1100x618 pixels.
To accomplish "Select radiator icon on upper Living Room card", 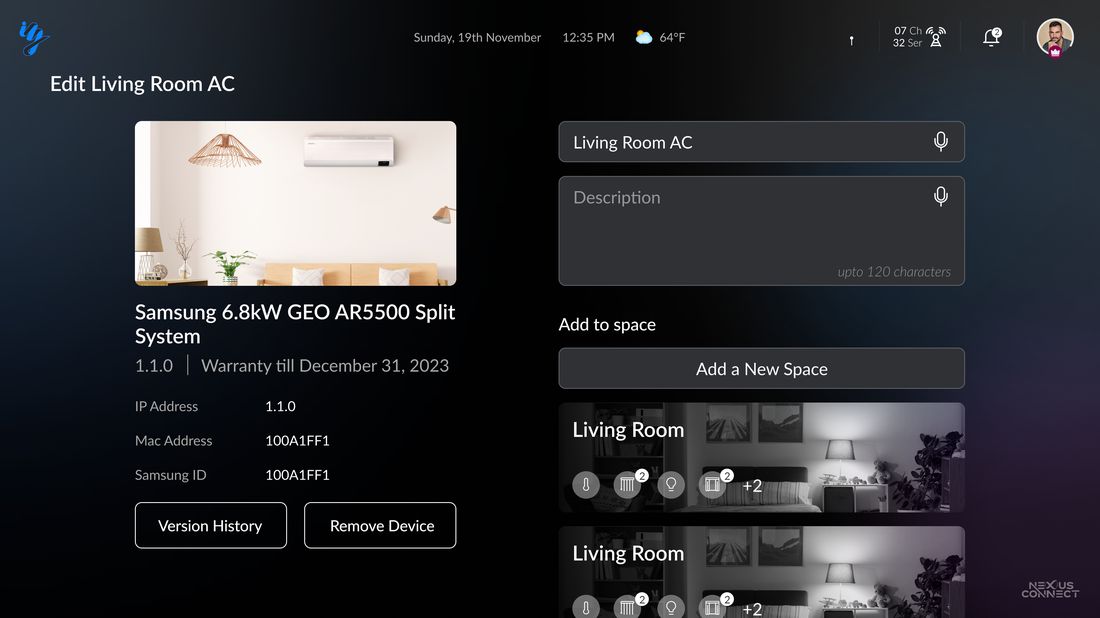I will (x=628, y=485).
